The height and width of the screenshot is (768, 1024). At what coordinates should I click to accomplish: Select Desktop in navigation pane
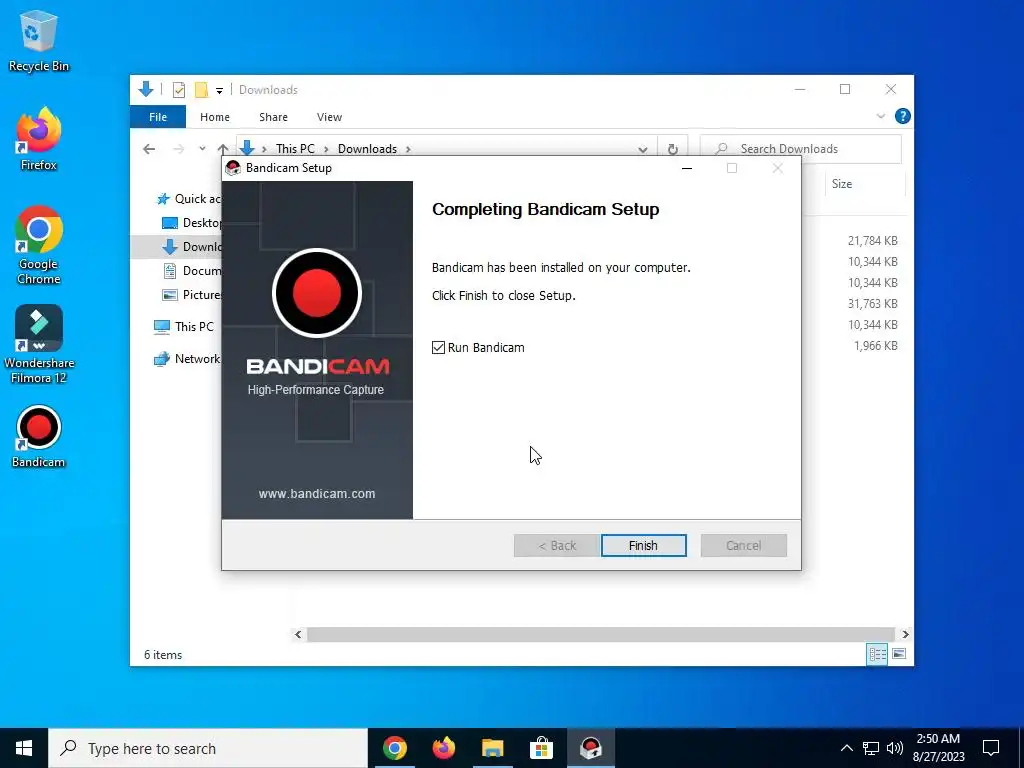(x=191, y=223)
